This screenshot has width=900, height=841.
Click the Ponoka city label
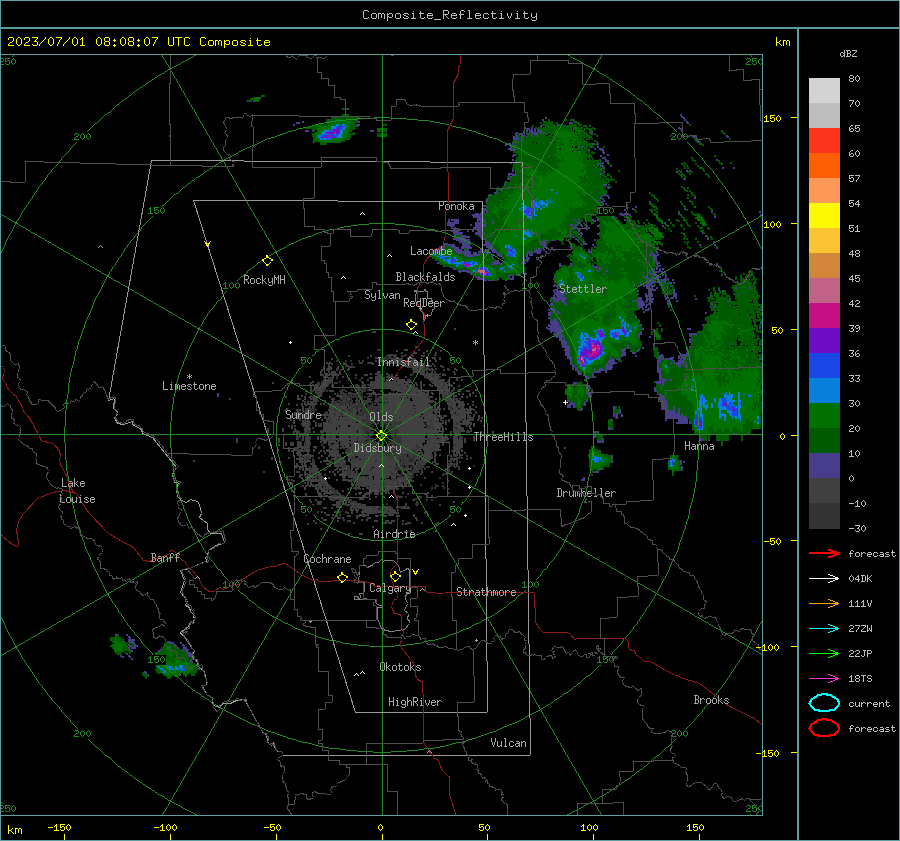pyautogui.click(x=456, y=206)
